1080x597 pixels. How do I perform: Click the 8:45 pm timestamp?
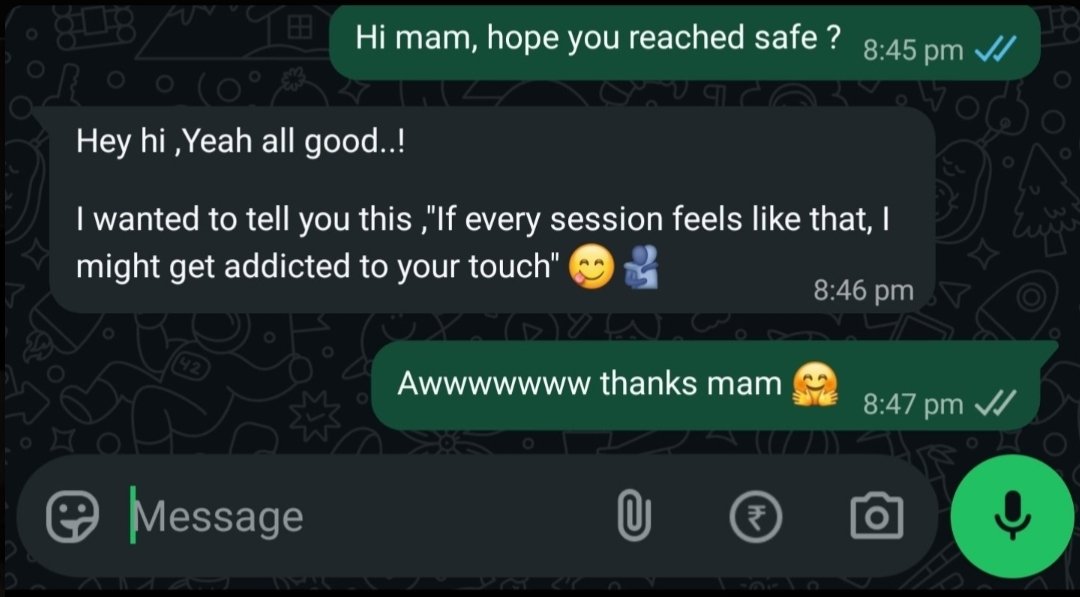tap(913, 51)
